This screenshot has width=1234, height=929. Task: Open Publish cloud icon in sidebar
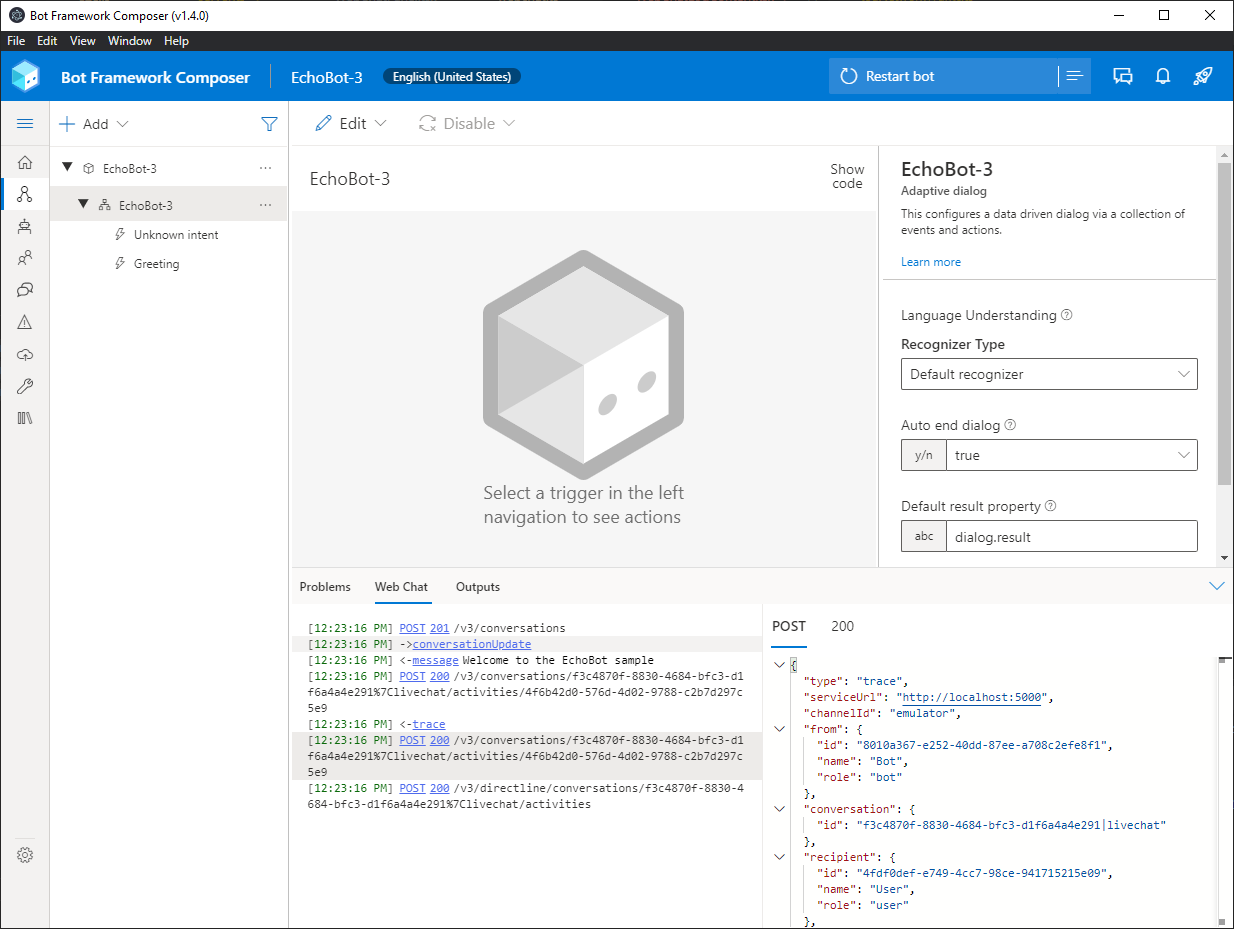click(x=25, y=354)
